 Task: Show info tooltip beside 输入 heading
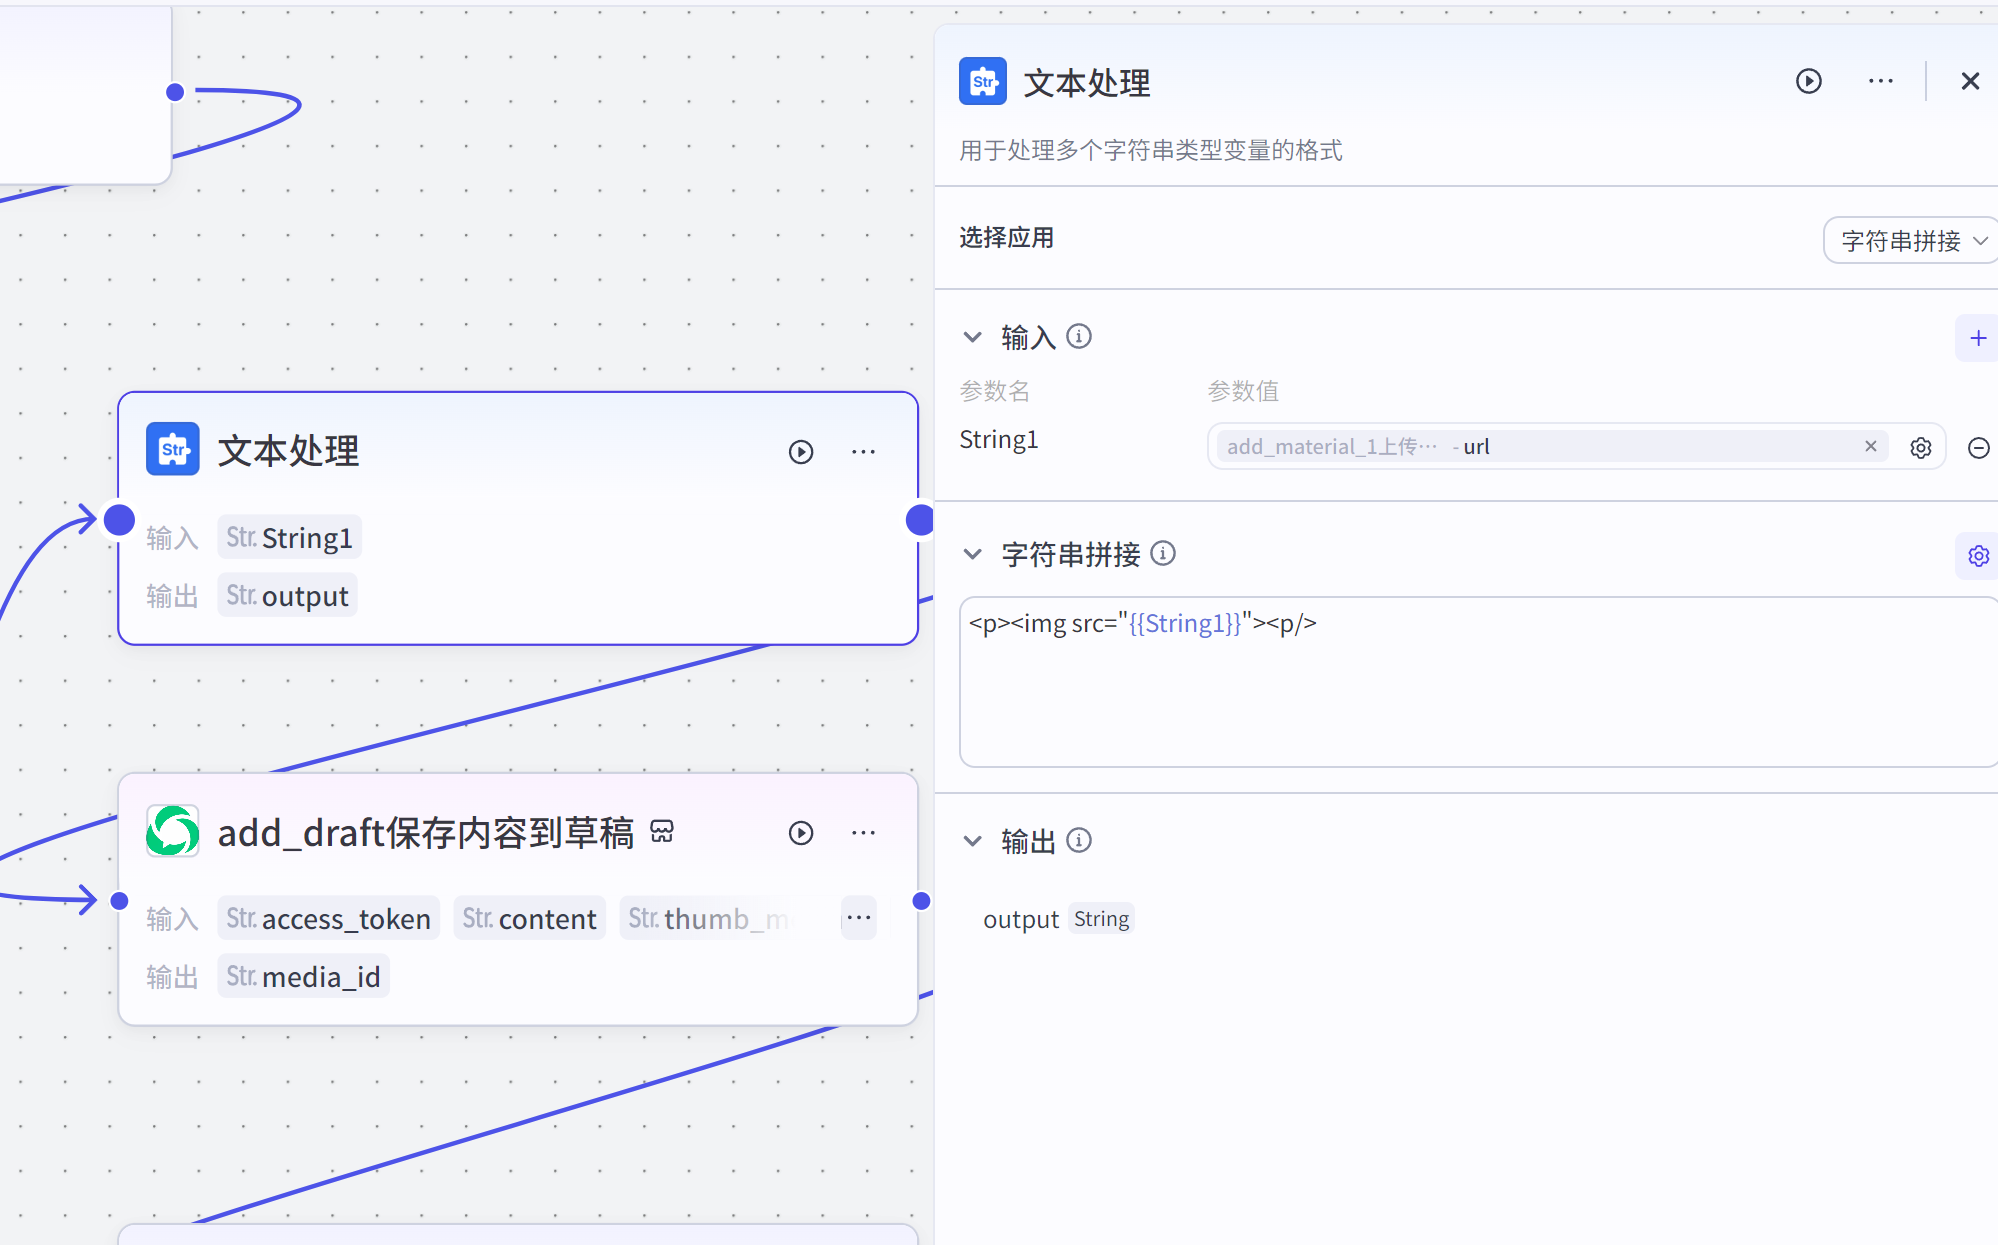pyautogui.click(x=1079, y=336)
